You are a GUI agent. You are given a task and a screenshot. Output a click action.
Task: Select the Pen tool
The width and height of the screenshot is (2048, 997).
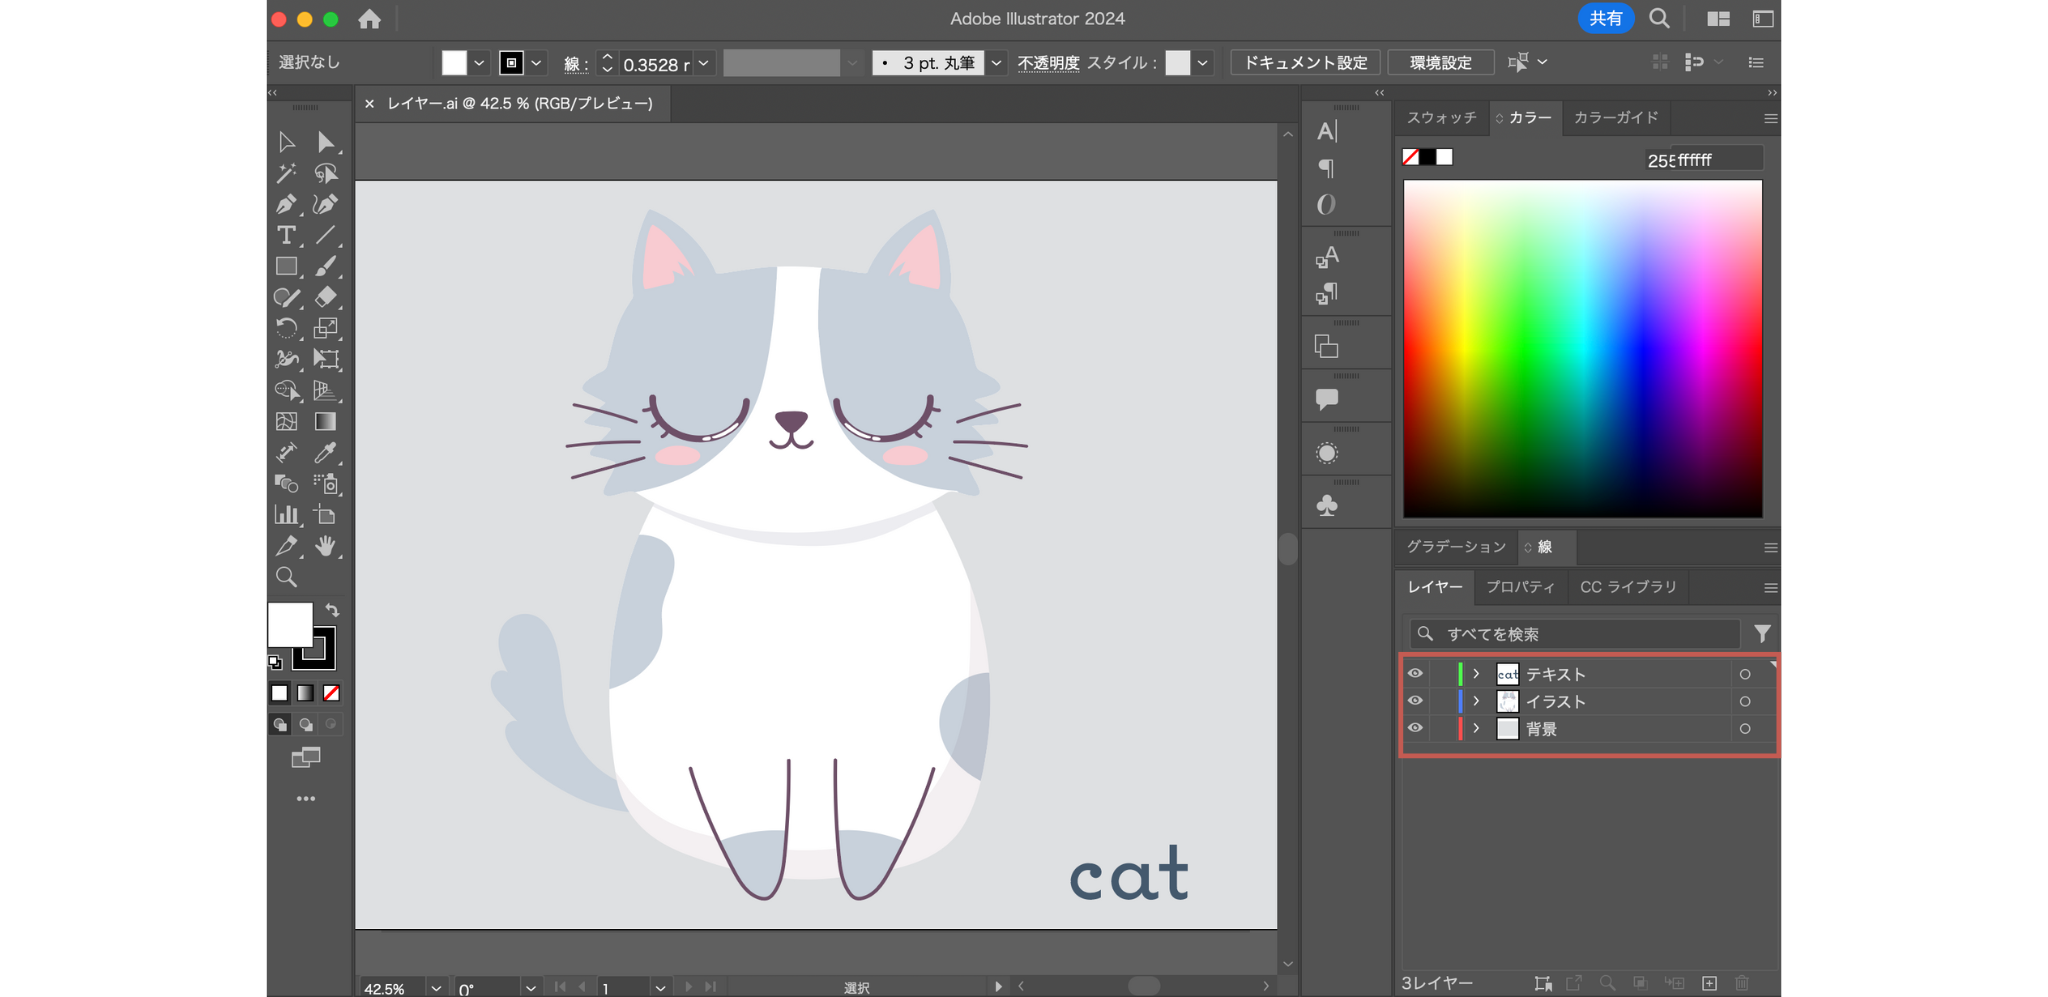tap(285, 205)
